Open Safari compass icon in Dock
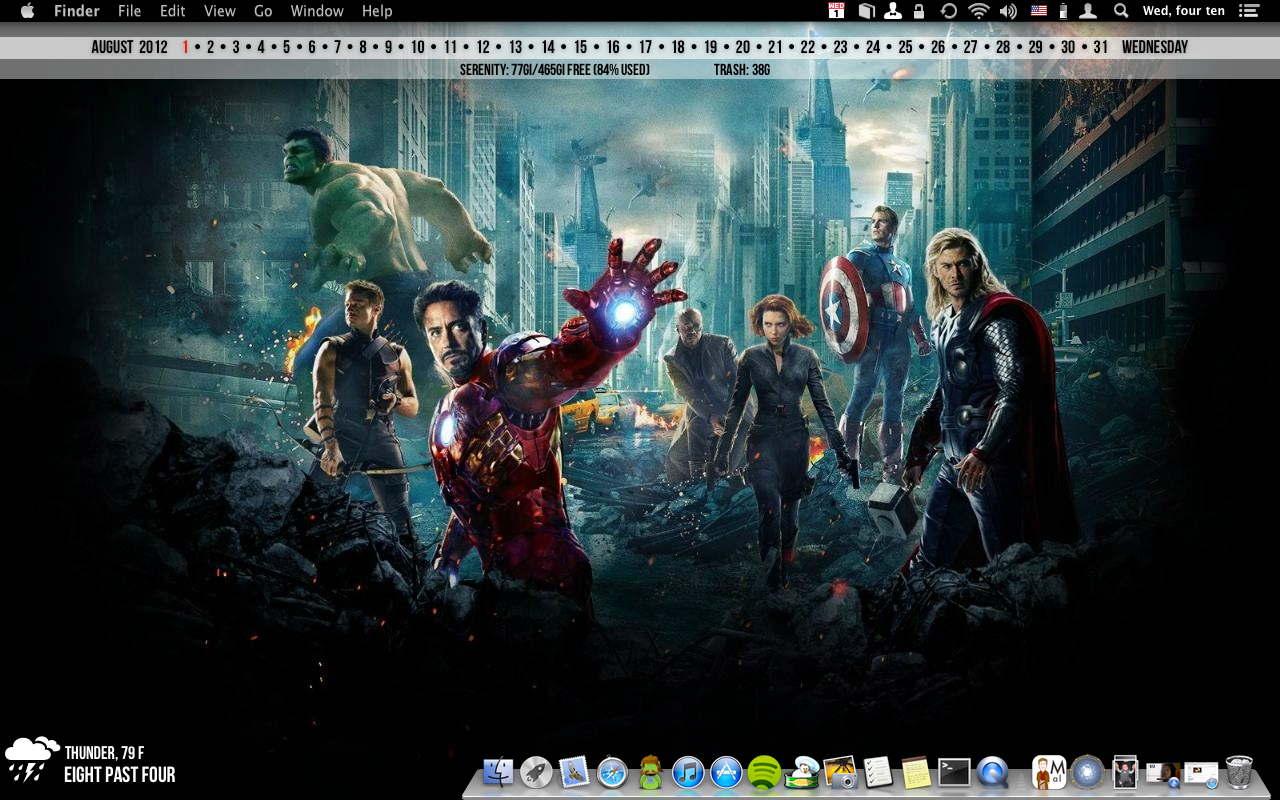This screenshot has height=800, width=1280. click(x=612, y=772)
